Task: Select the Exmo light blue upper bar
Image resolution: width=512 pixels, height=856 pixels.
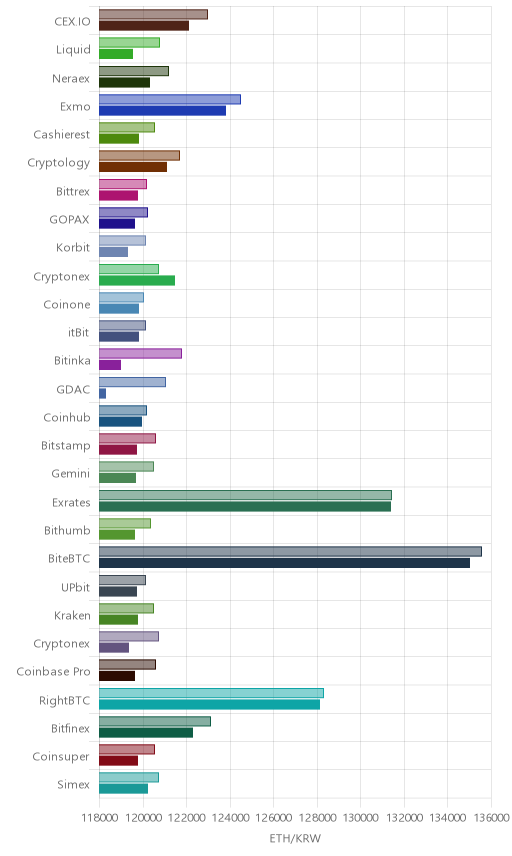Action: [x=170, y=99]
